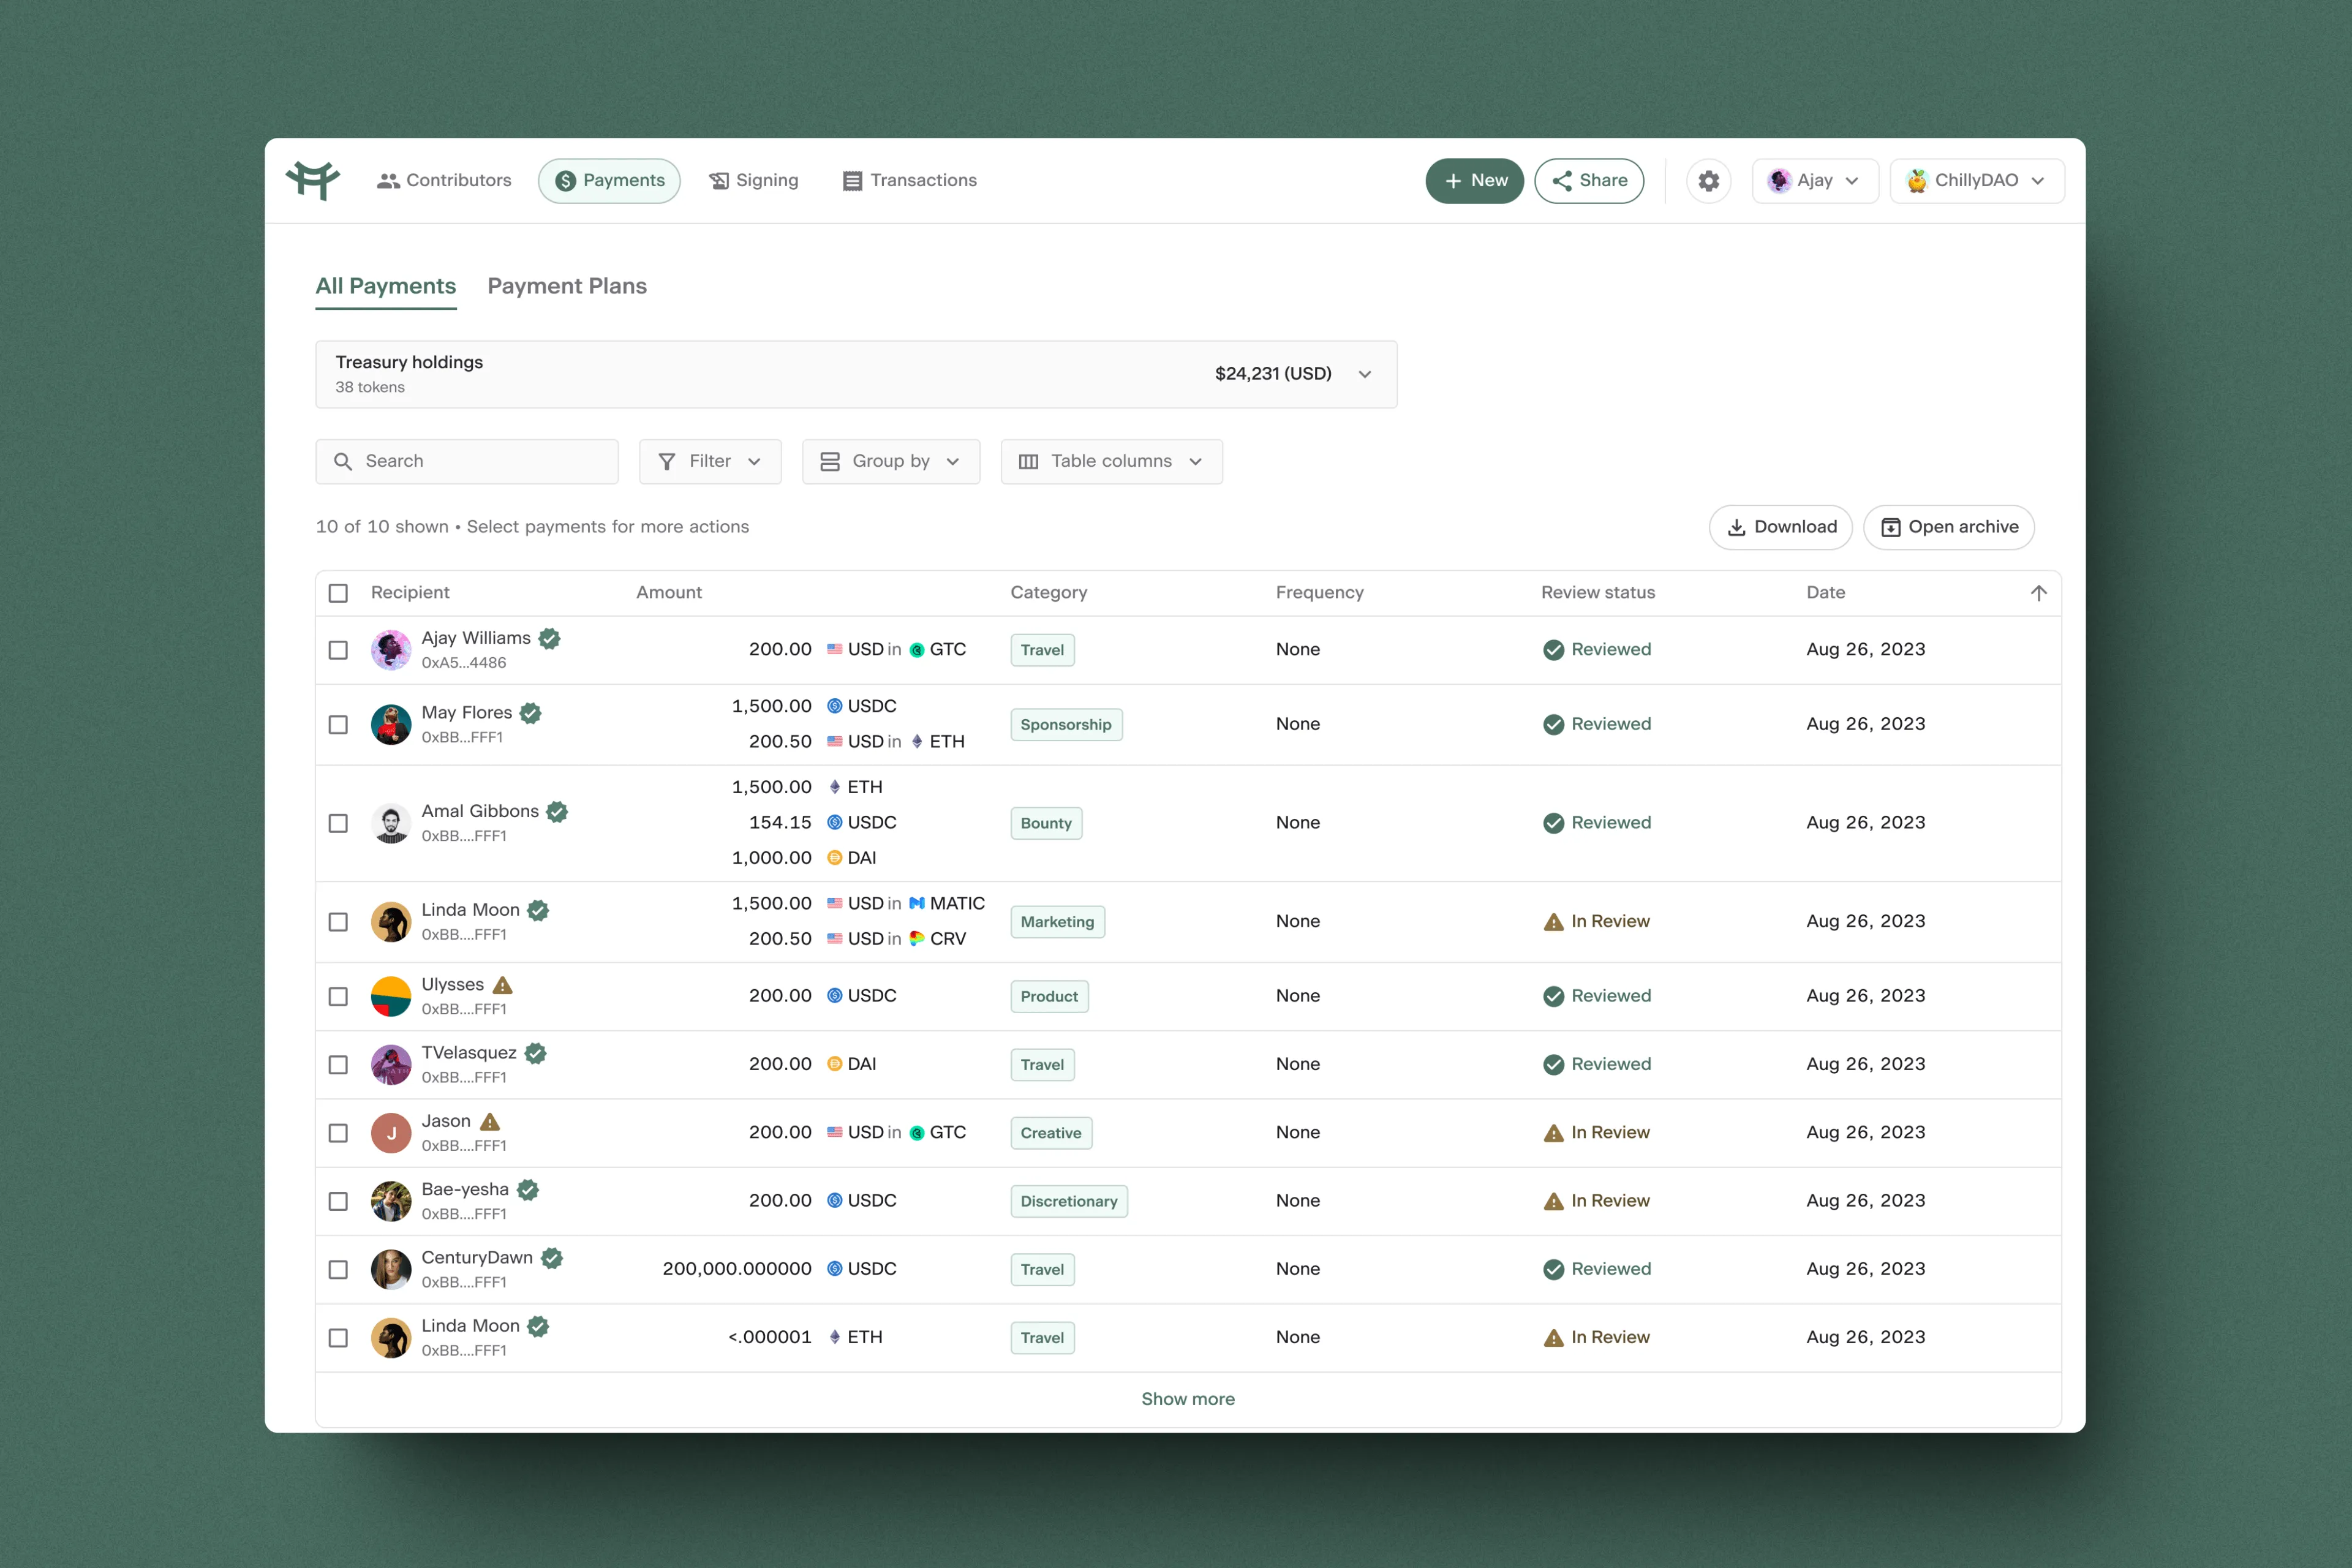
Task: Go to the Contributors section
Action: (x=444, y=181)
